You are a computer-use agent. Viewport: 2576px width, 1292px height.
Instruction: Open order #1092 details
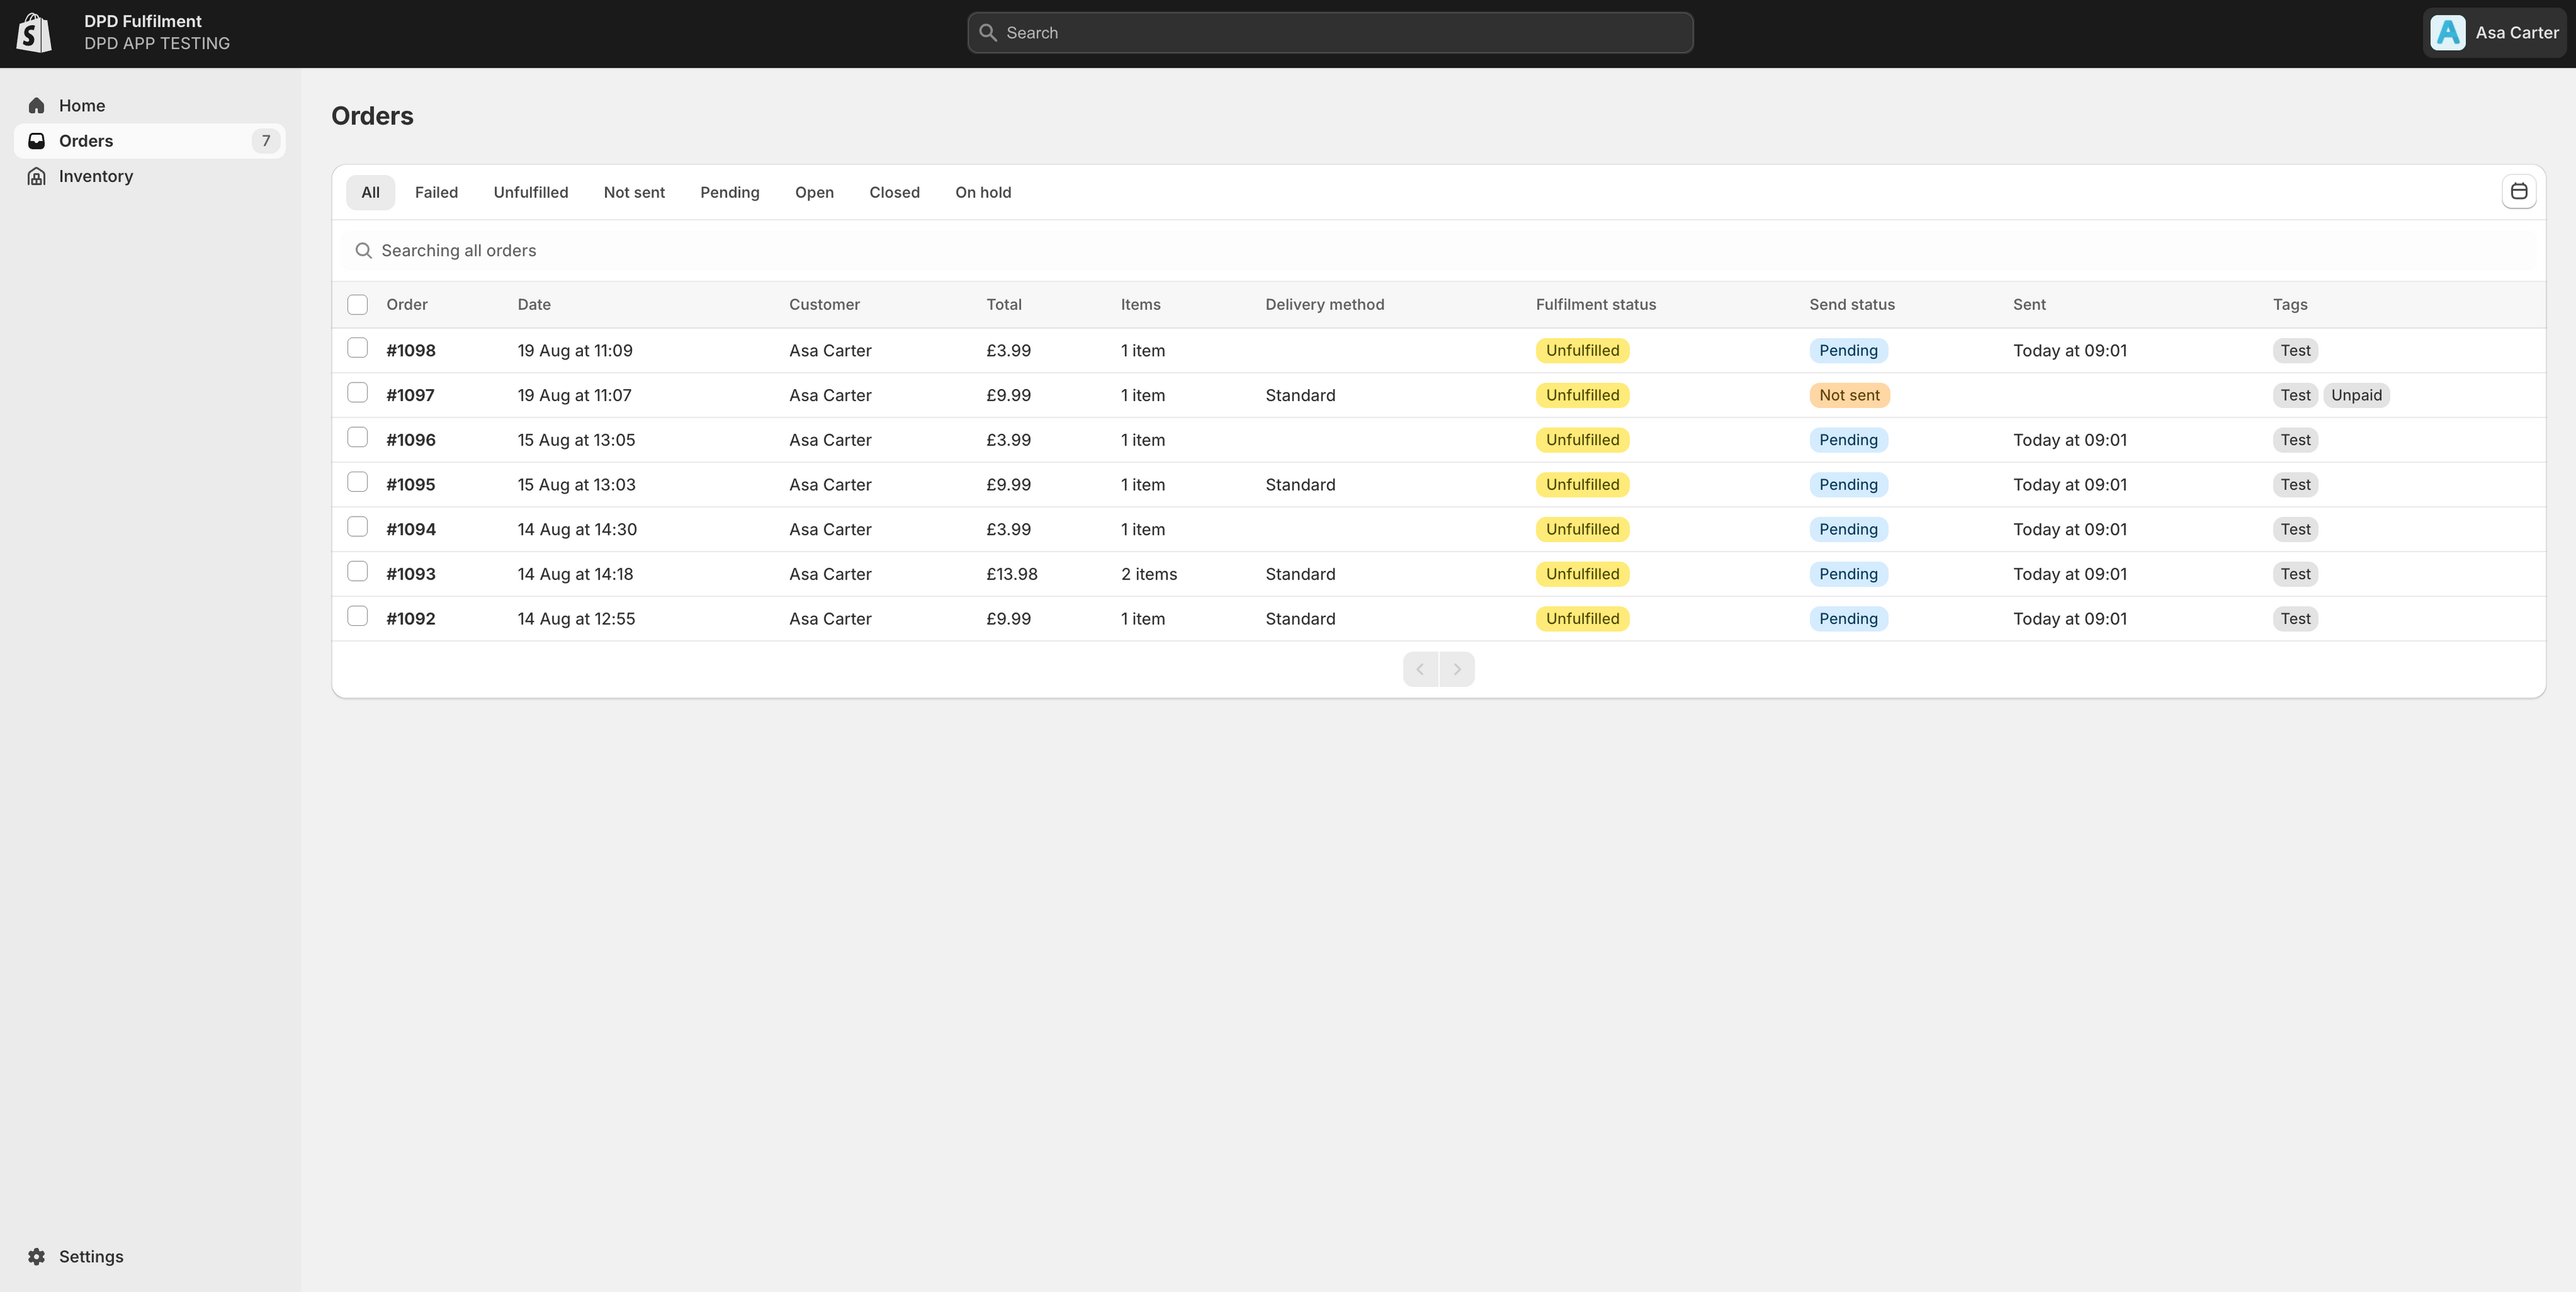point(410,619)
